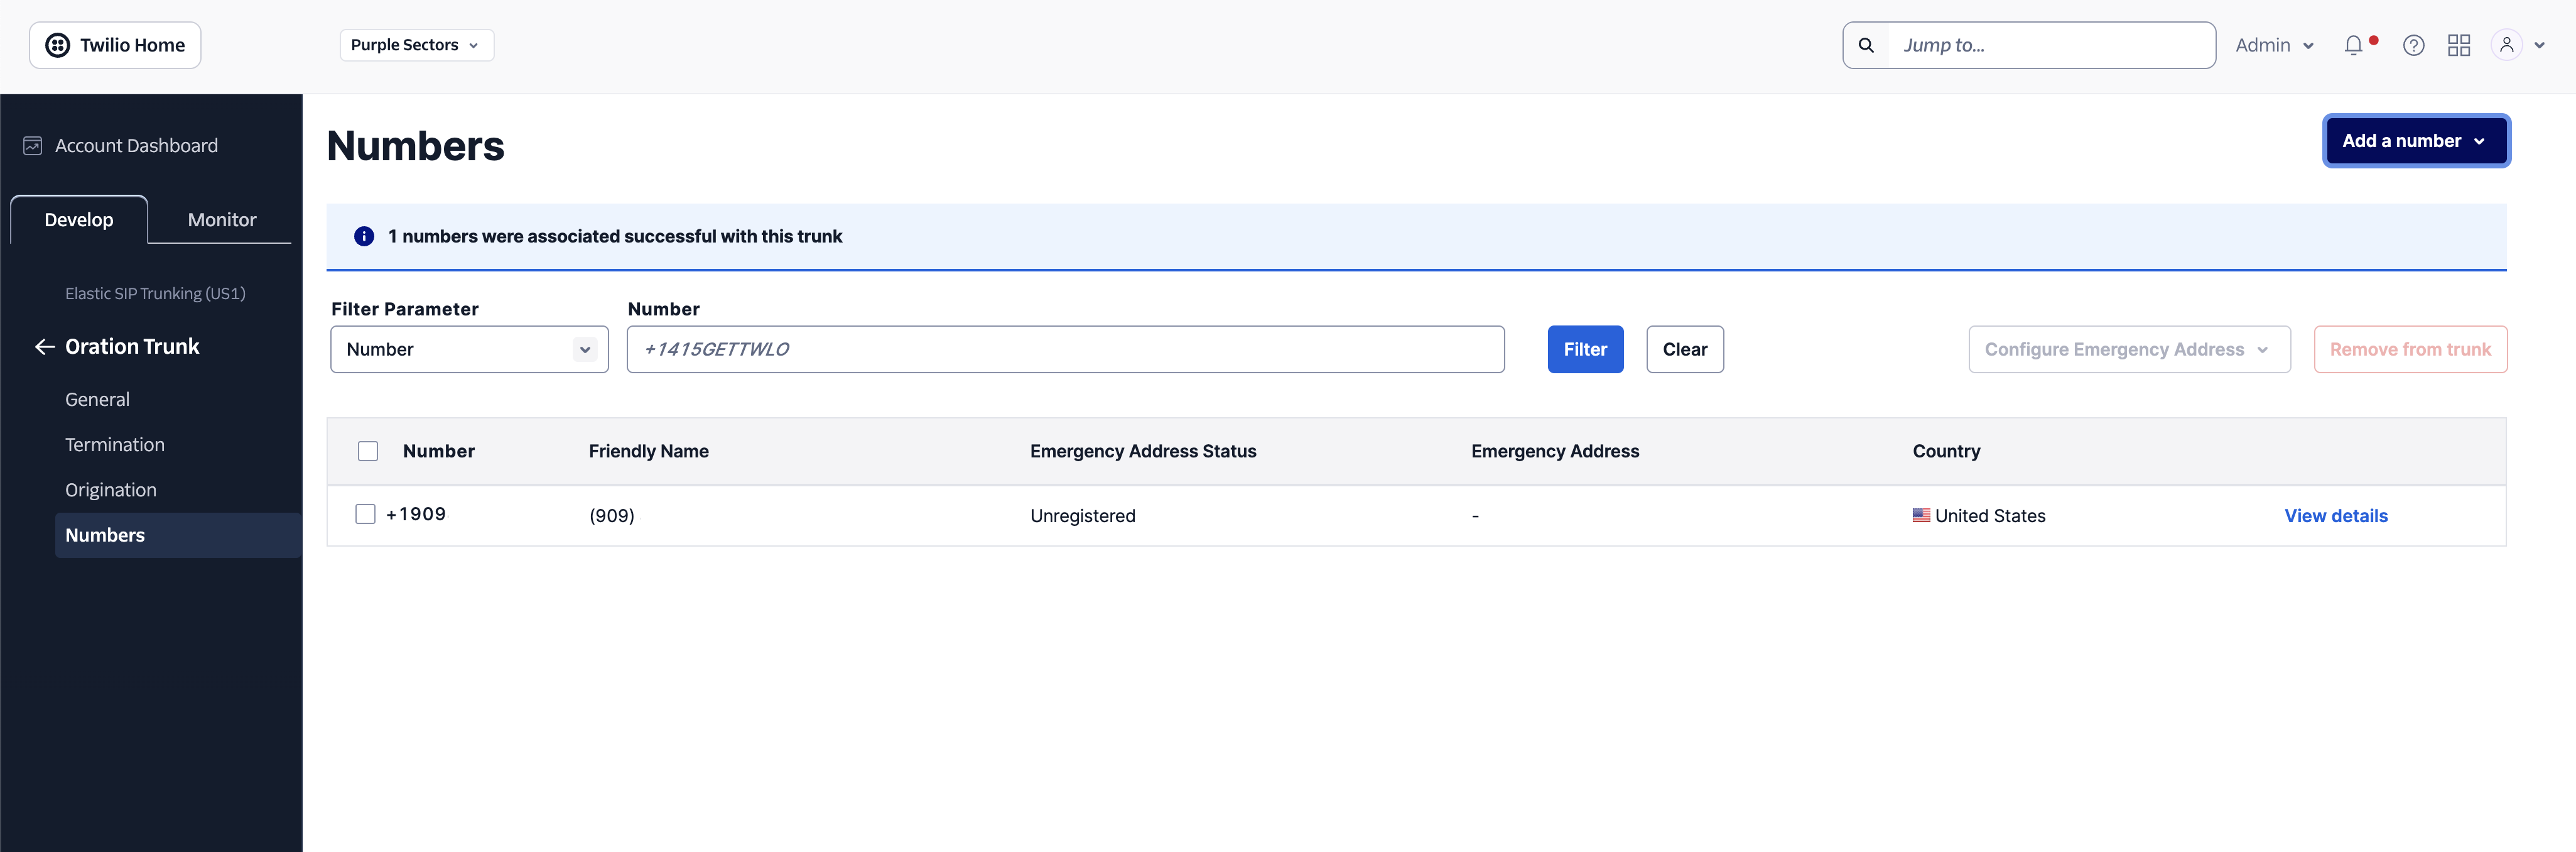The image size is (2576, 852).
Task: Click the search magnifier icon
Action: (1866, 45)
